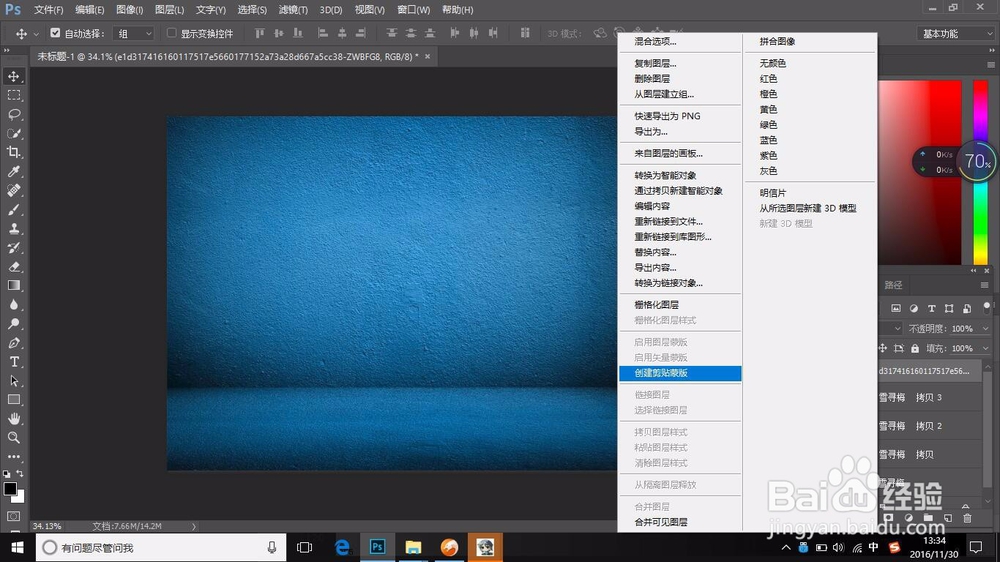1000x562 pixels.
Task: Filter layers by pixel image icon
Action: click(895, 309)
